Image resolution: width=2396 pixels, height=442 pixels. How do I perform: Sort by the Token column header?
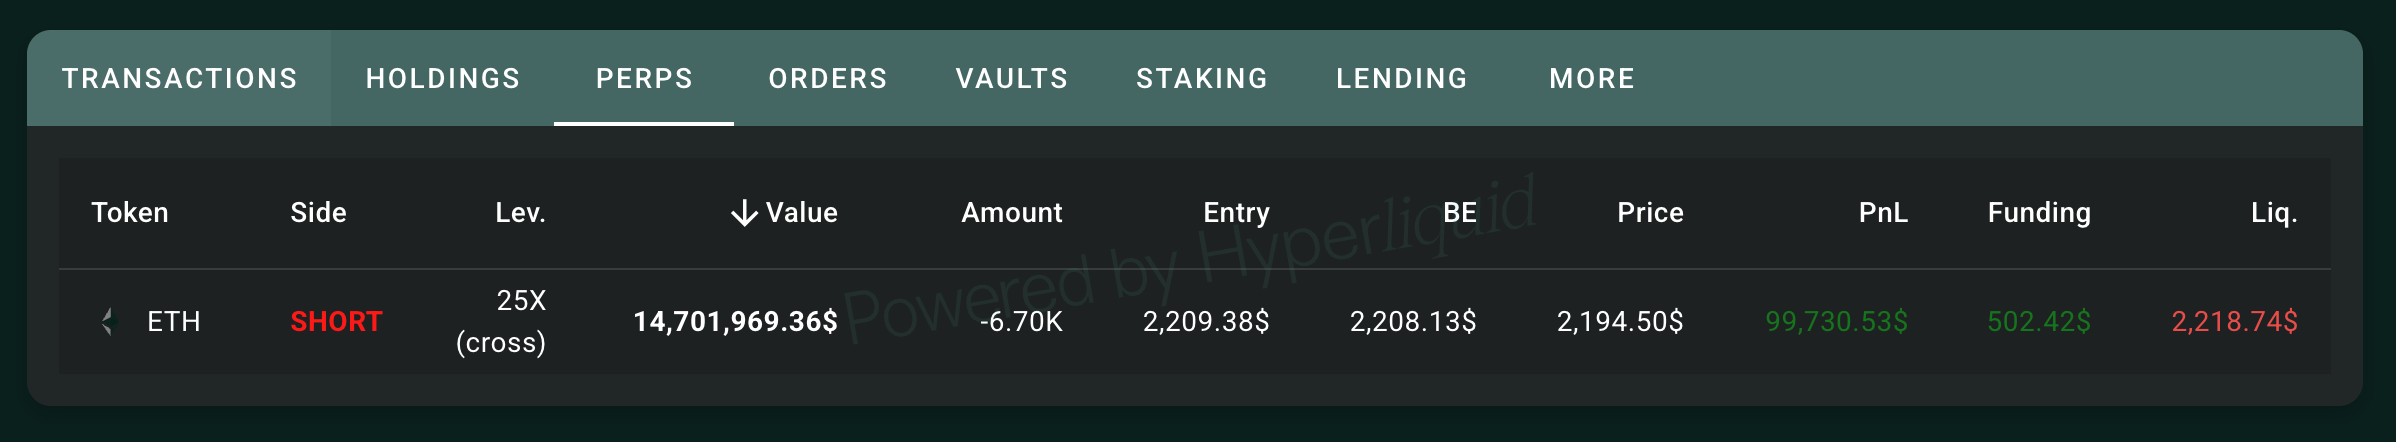pyautogui.click(x=130, y=213)
